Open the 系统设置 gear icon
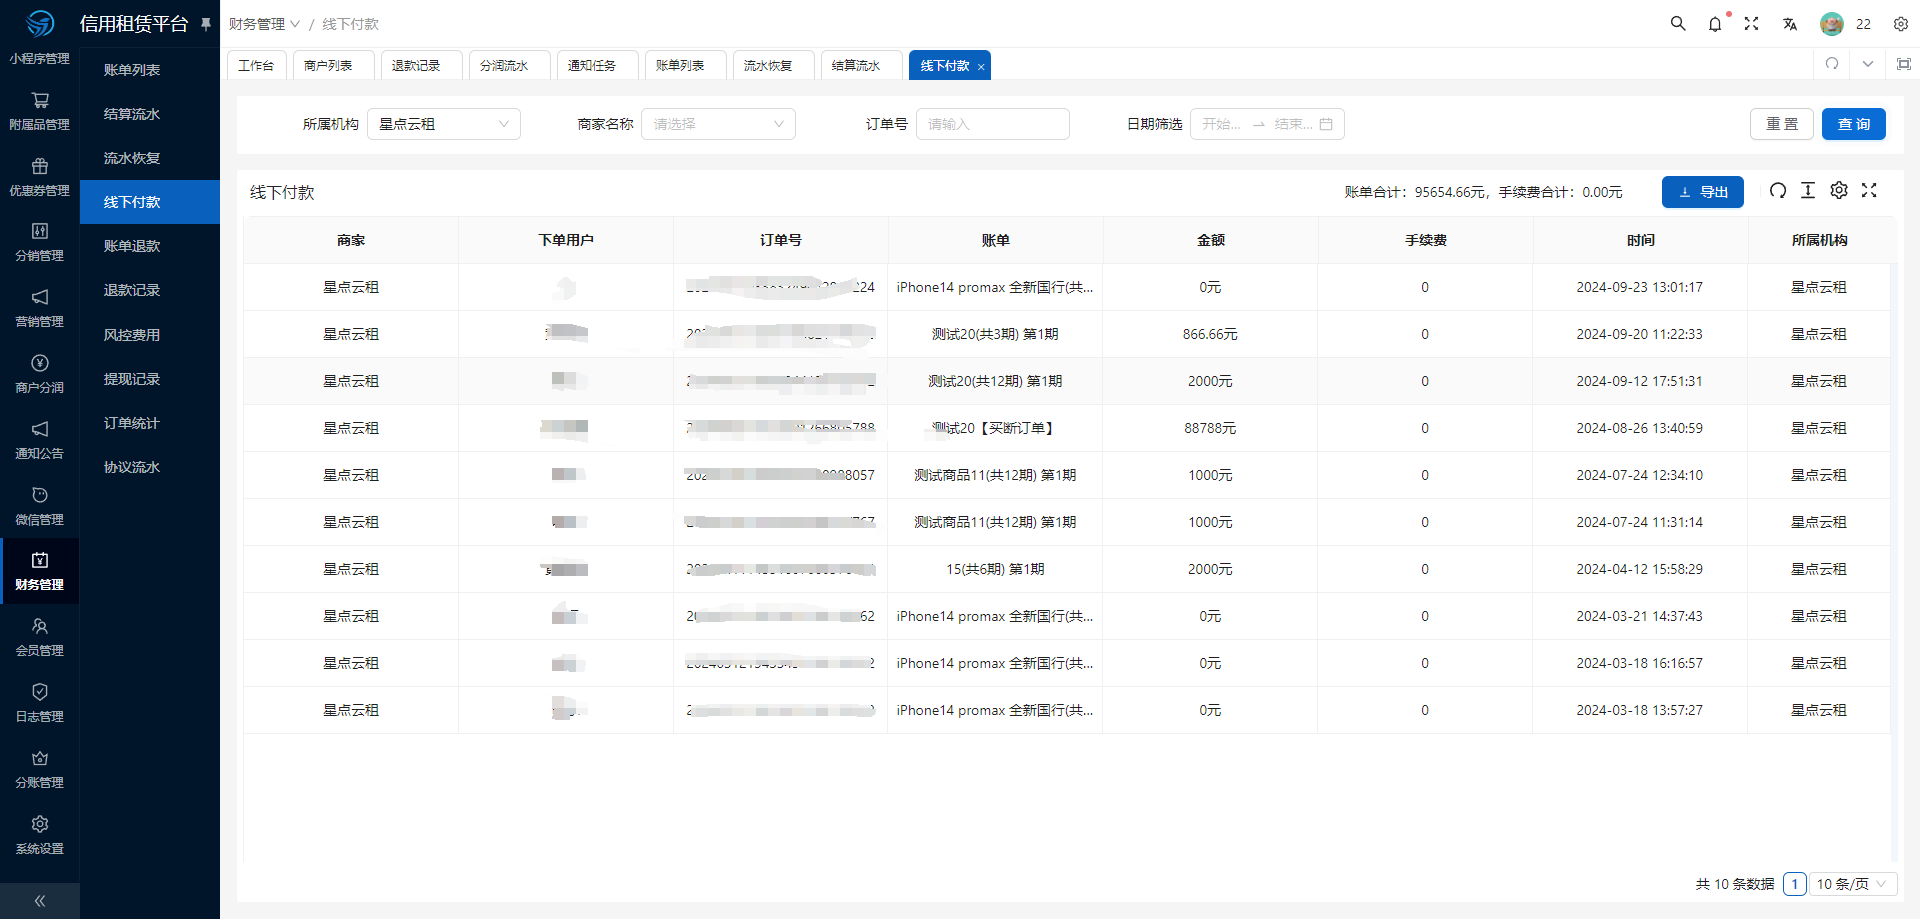The image size is (1920, 919). (x=40, y=824)
